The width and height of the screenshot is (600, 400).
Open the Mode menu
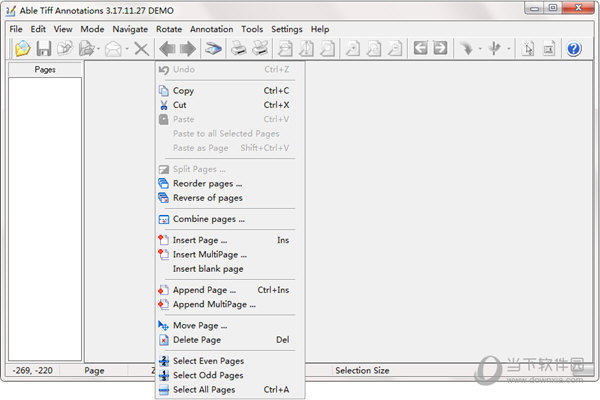(x=92, y=29)
